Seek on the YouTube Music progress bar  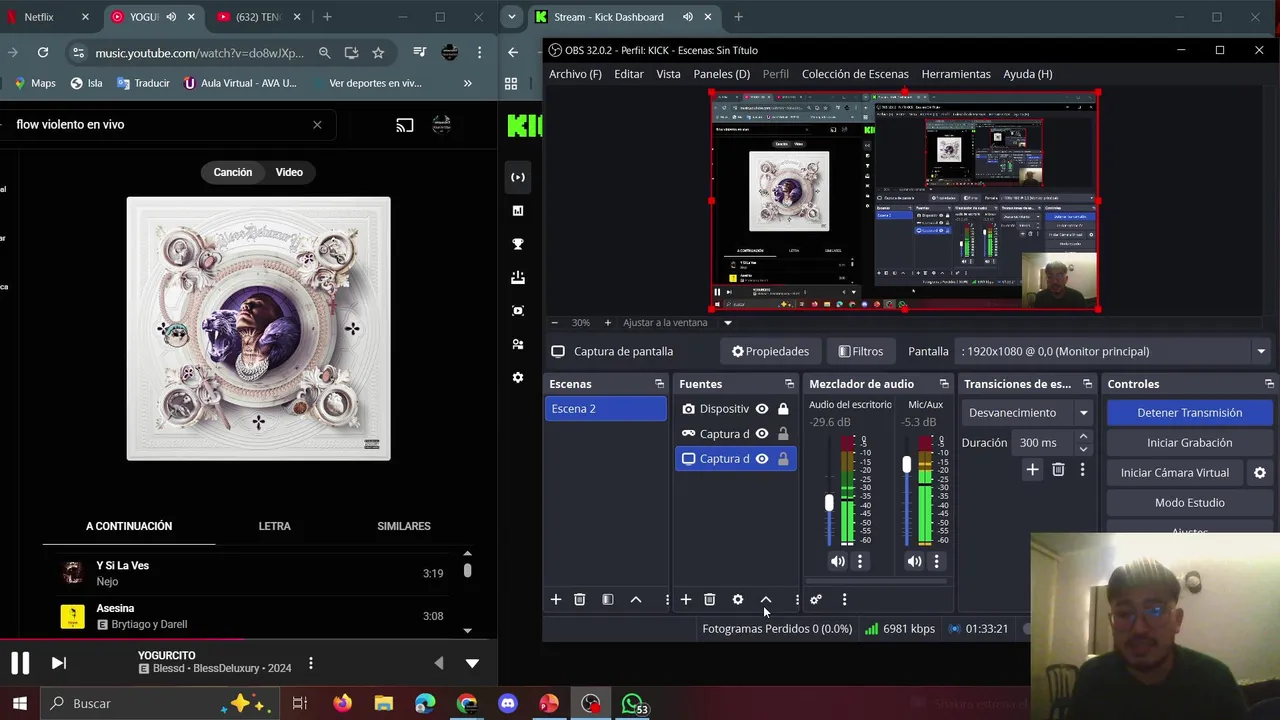click(x=249, y=639)
